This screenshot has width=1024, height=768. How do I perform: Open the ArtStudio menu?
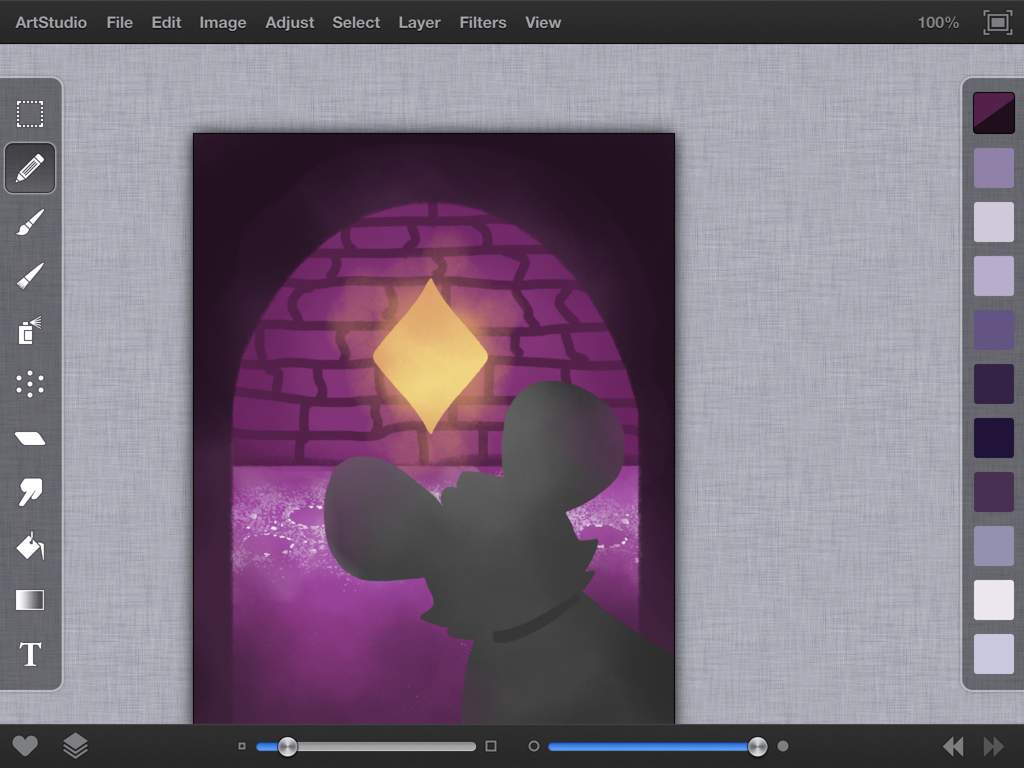(51, 23)
